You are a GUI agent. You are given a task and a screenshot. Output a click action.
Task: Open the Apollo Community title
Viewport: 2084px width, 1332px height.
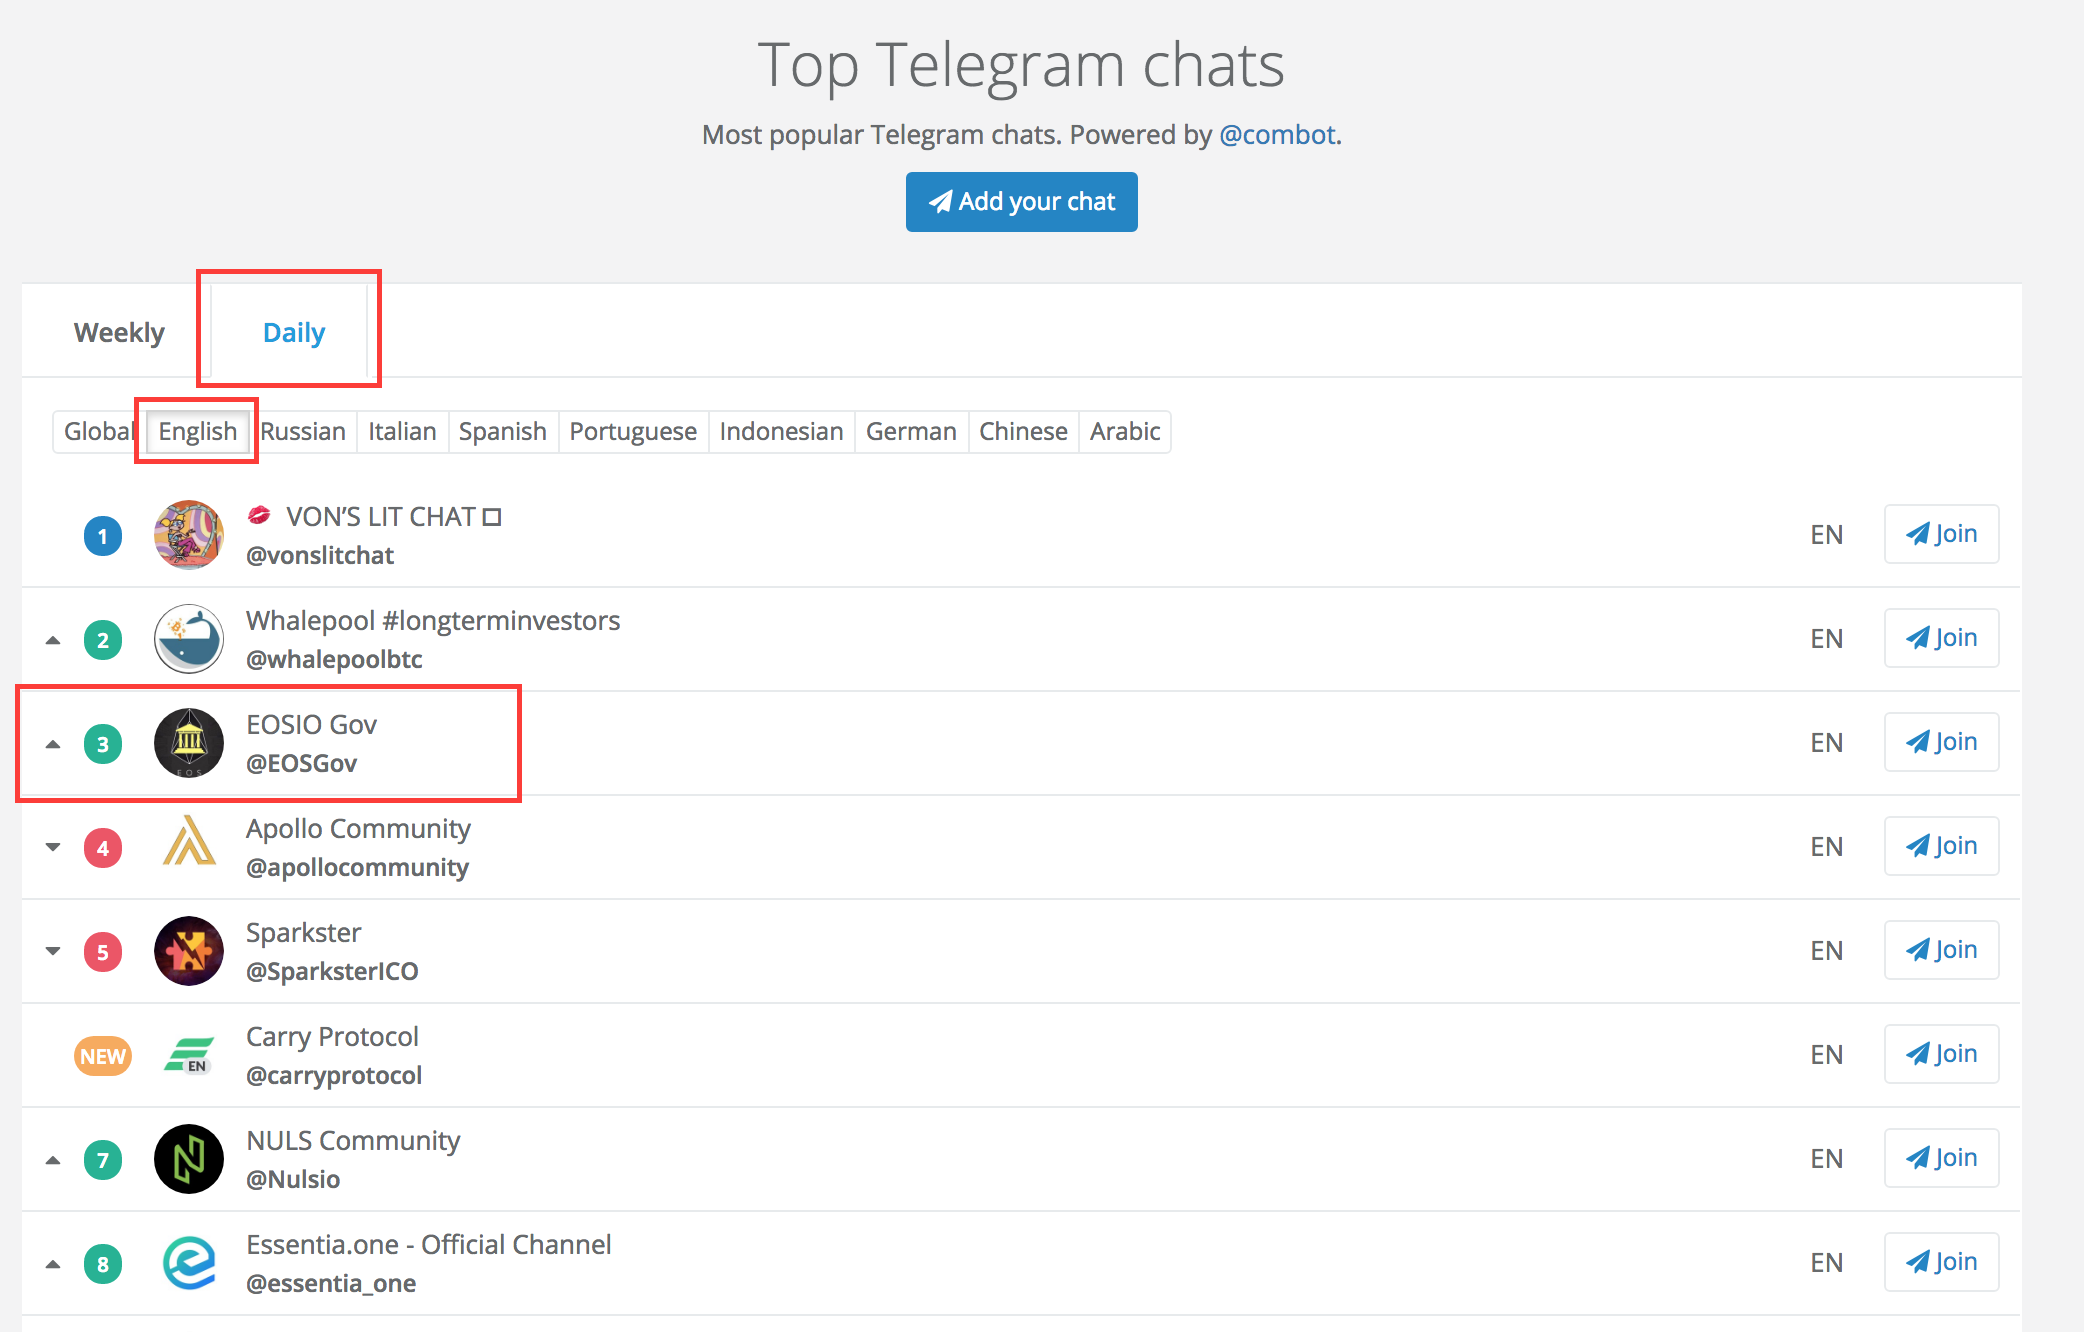coord(358,829)
